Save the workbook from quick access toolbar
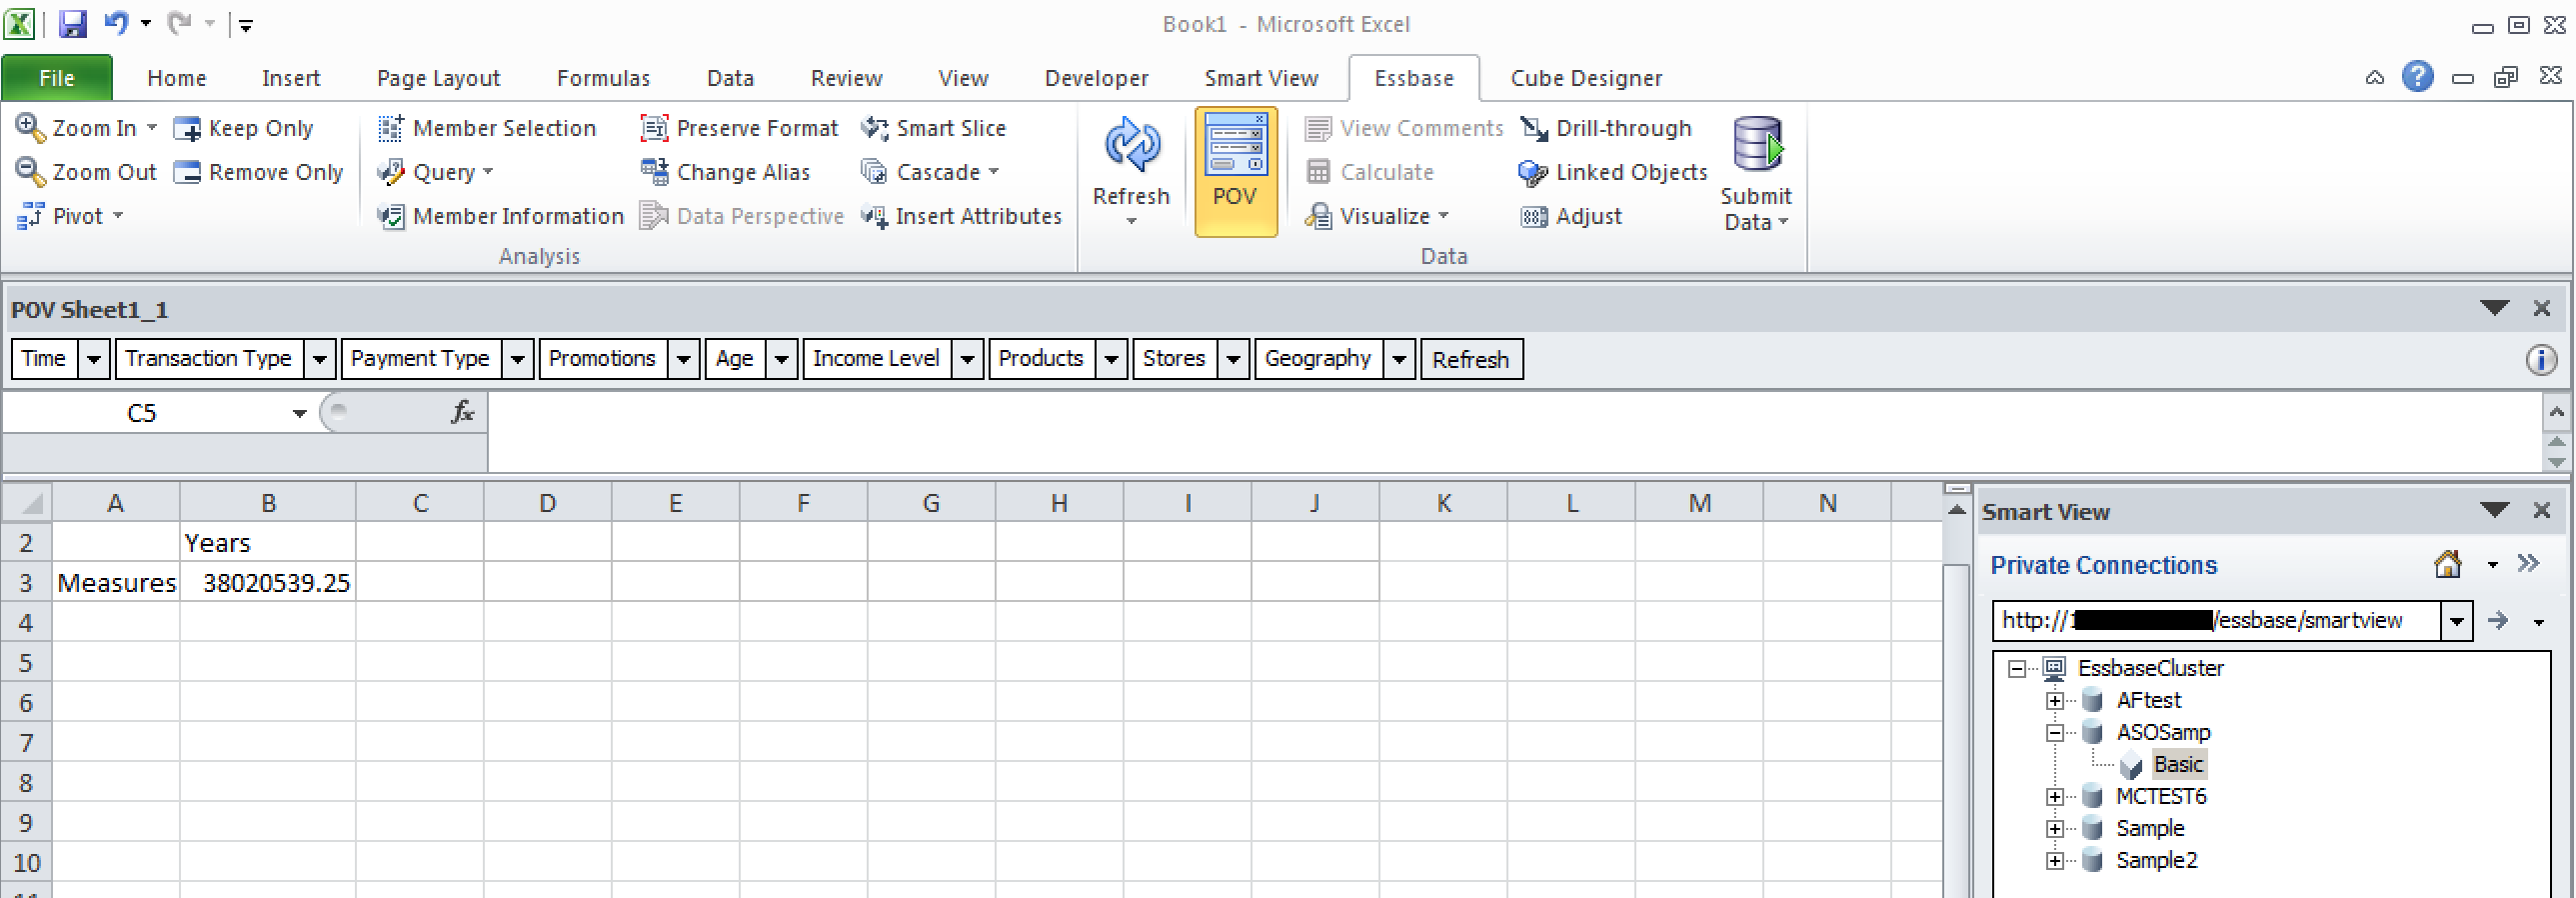Viewport: 2576px width, 898px height. 73,23
